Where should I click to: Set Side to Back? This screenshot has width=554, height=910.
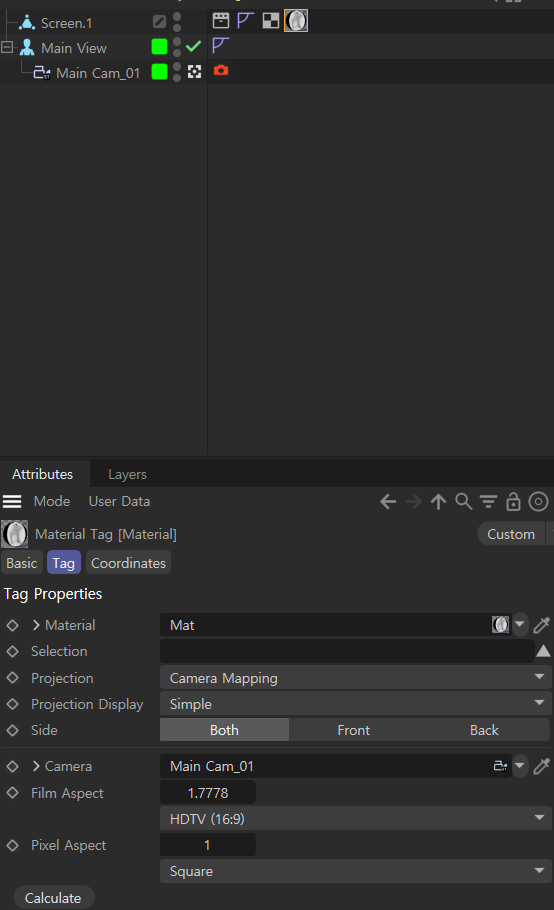[x=484, y=730]
